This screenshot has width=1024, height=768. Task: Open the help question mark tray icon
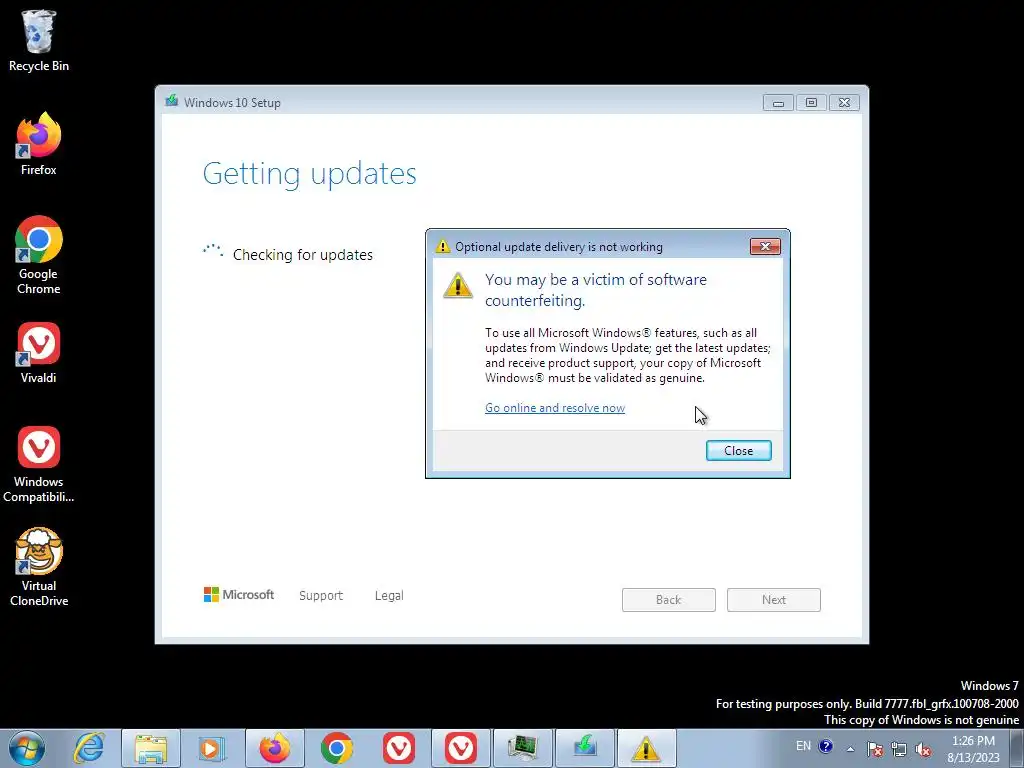[x=825, y=746]
